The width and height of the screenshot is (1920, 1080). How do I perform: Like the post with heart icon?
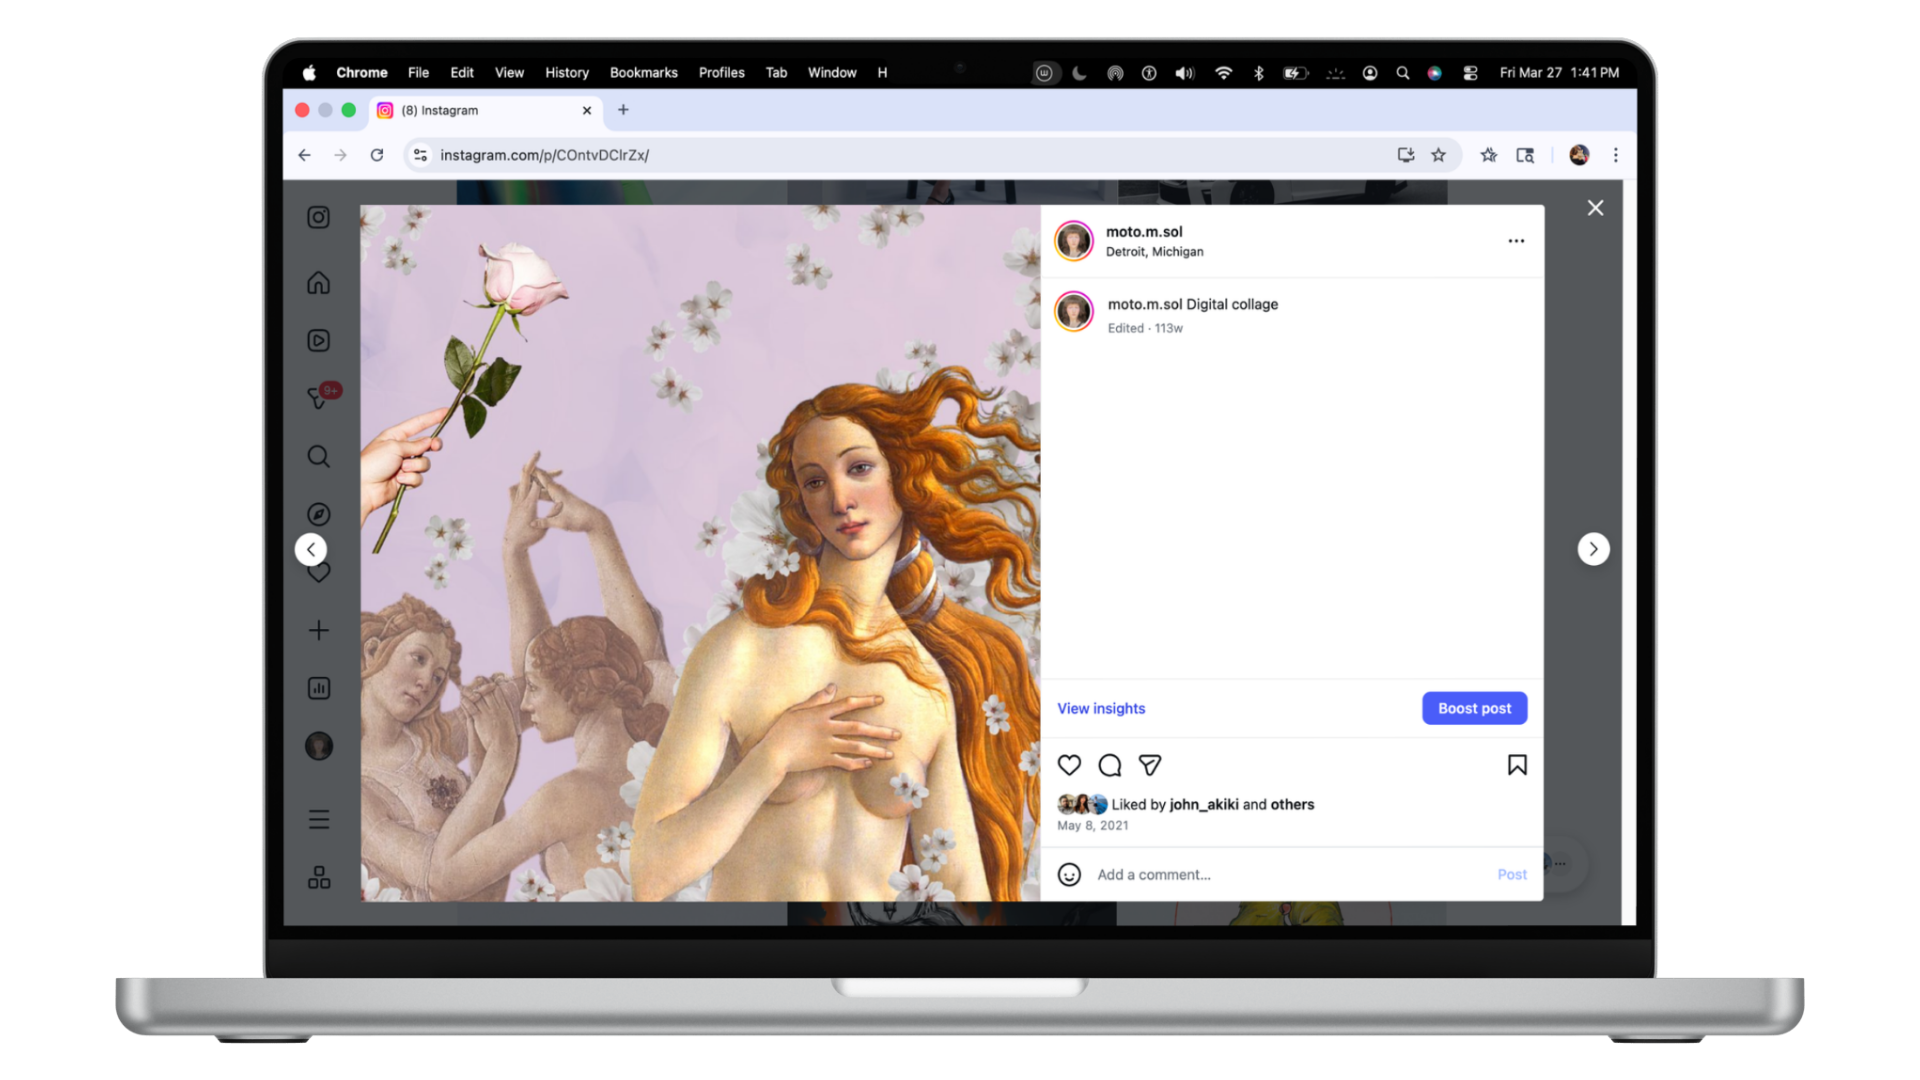pos(1069,766)
